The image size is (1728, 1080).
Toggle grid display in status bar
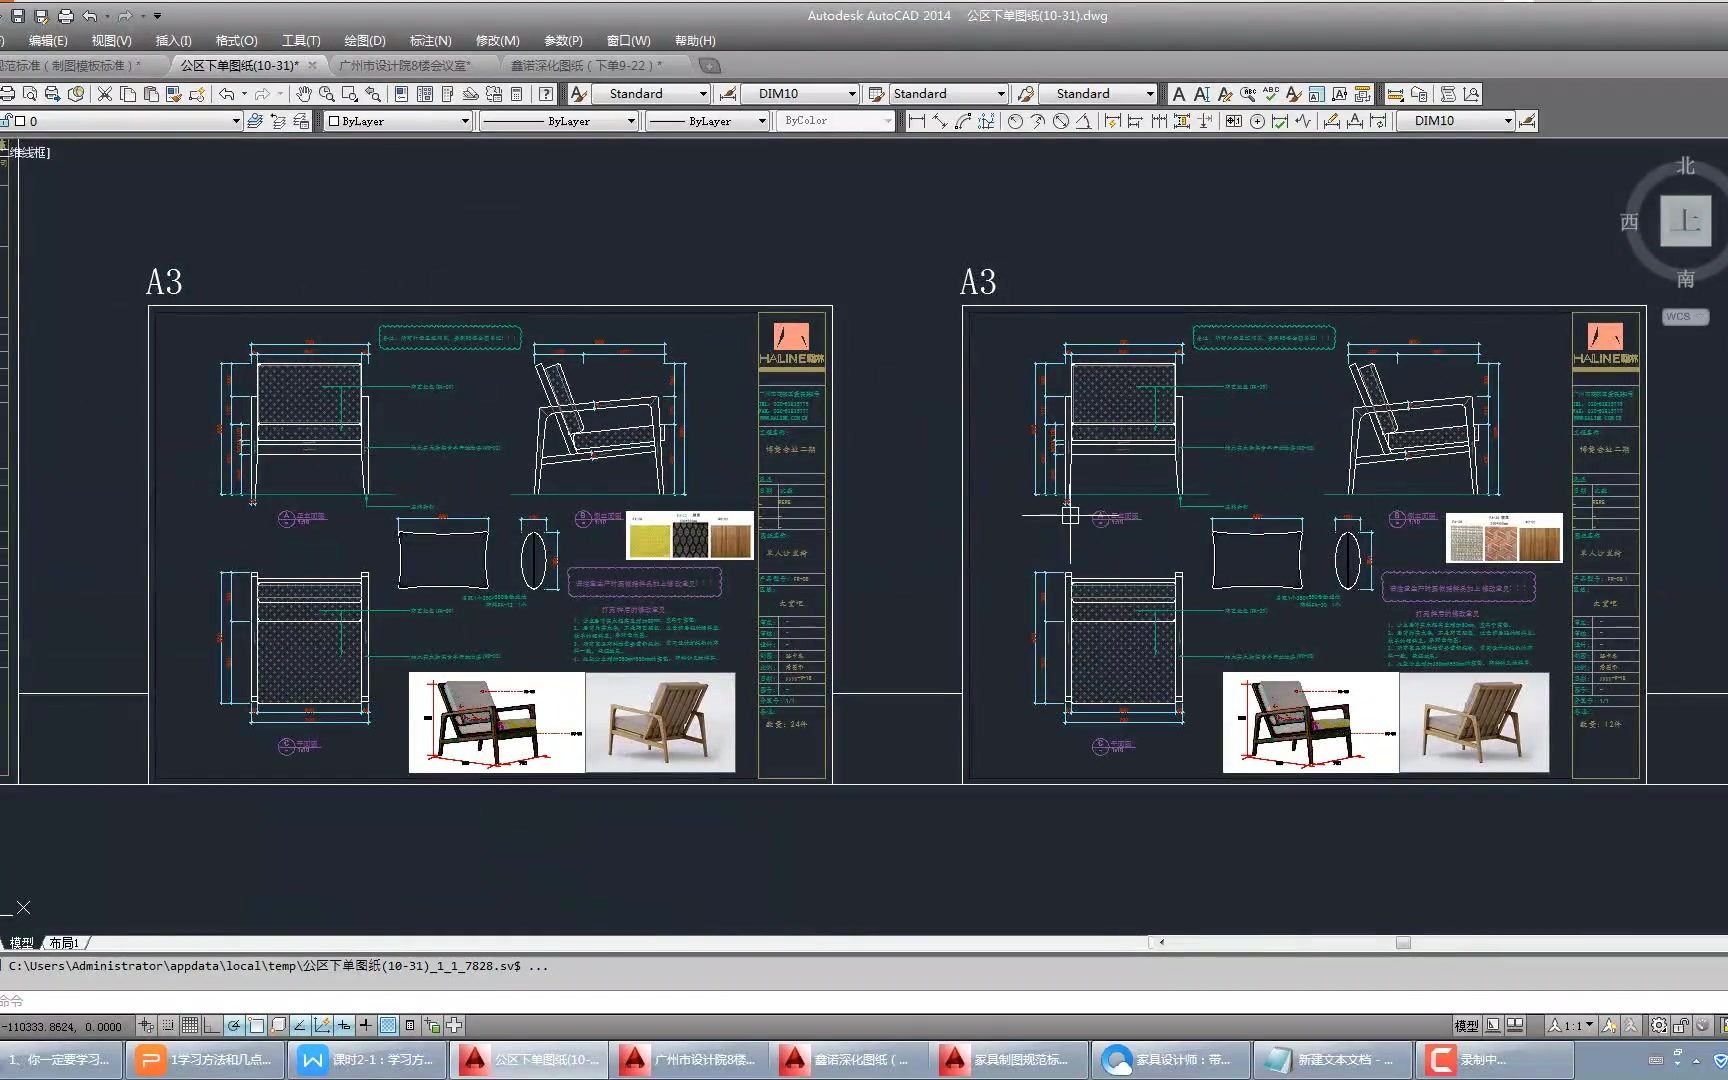tap(190, 1025)
